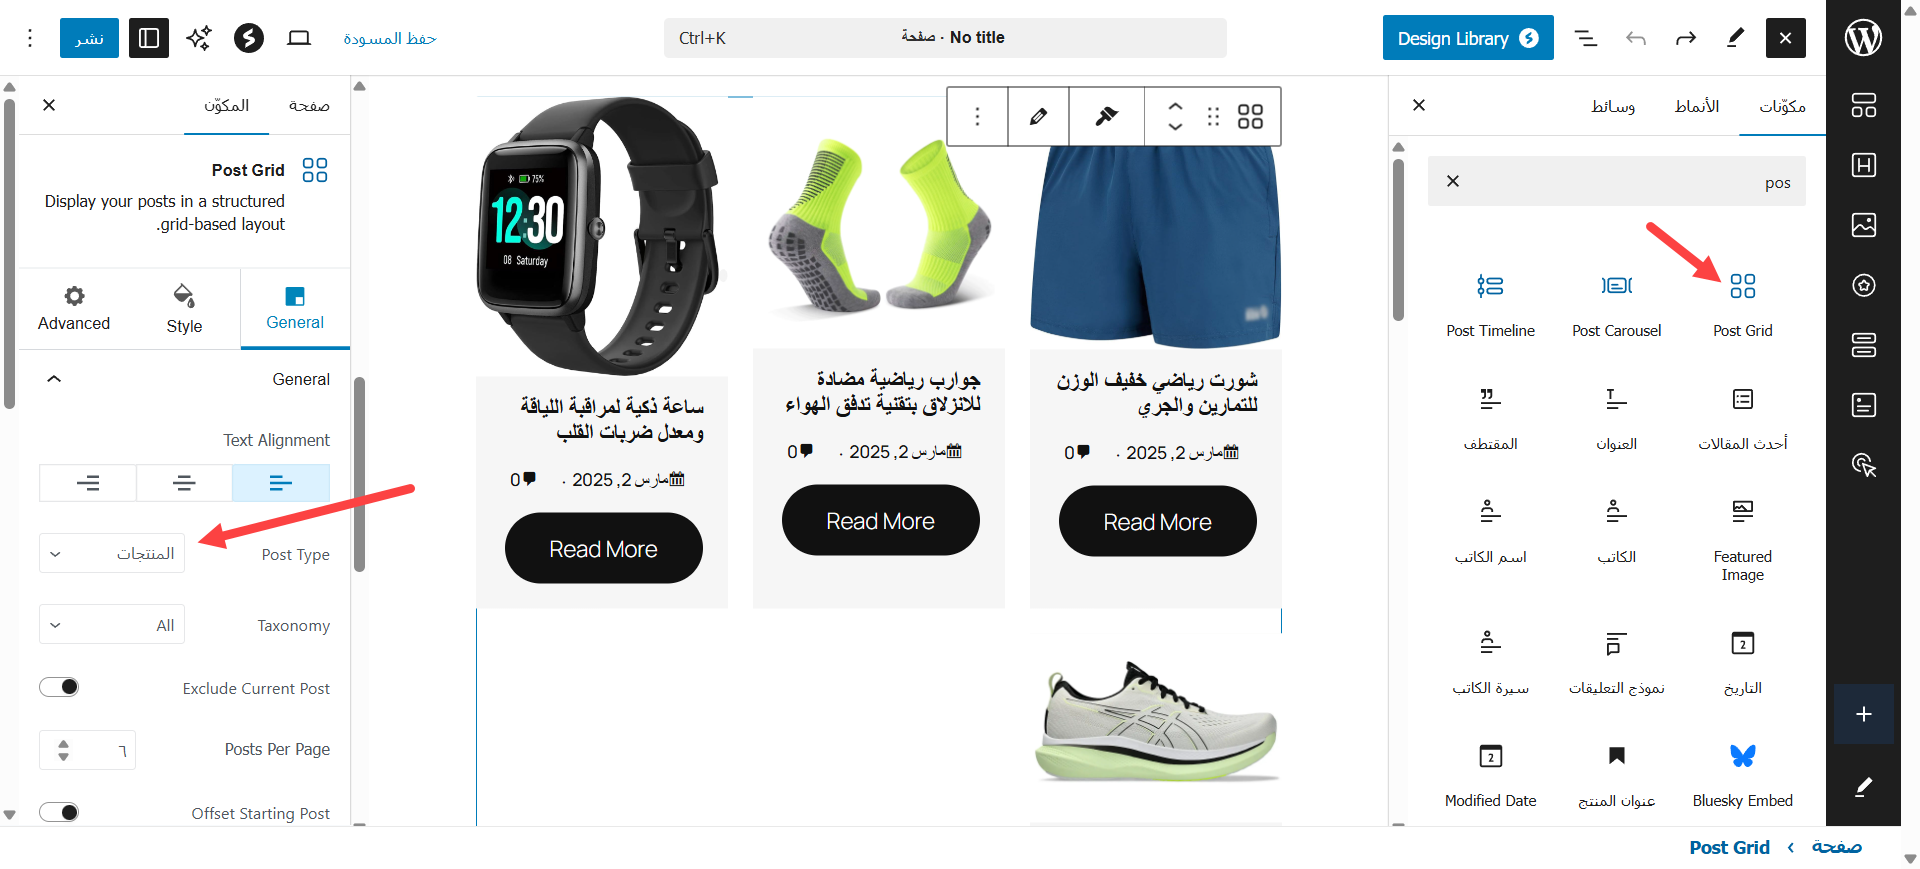Viewport: 1920px width, 869px height.
Task: Open the Advanced tab
Action: [x=74, y=309]
